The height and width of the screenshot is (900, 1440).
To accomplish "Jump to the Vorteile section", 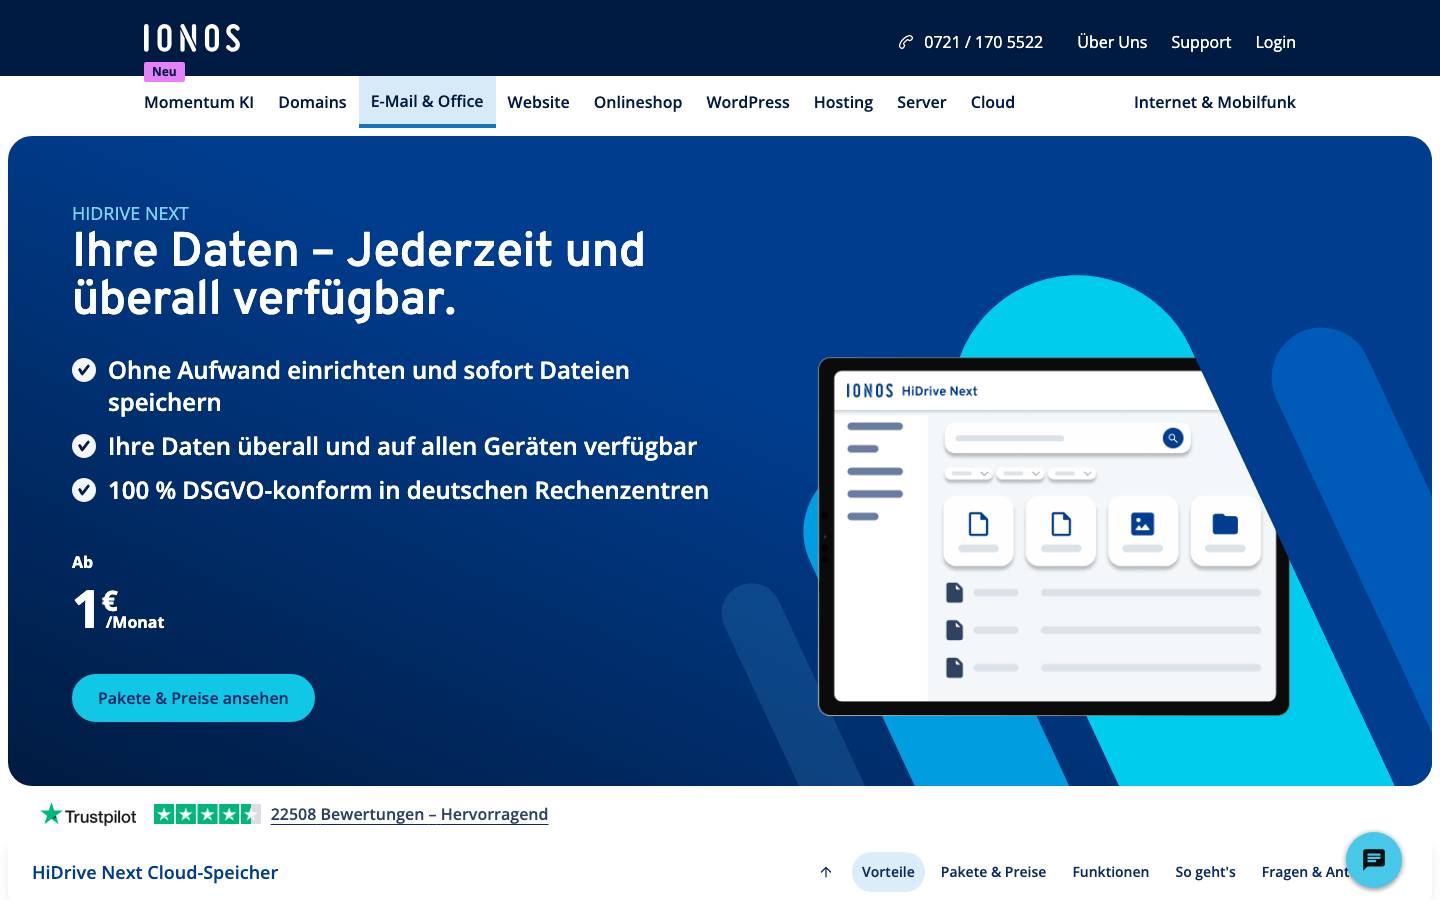I will [888, 872].
